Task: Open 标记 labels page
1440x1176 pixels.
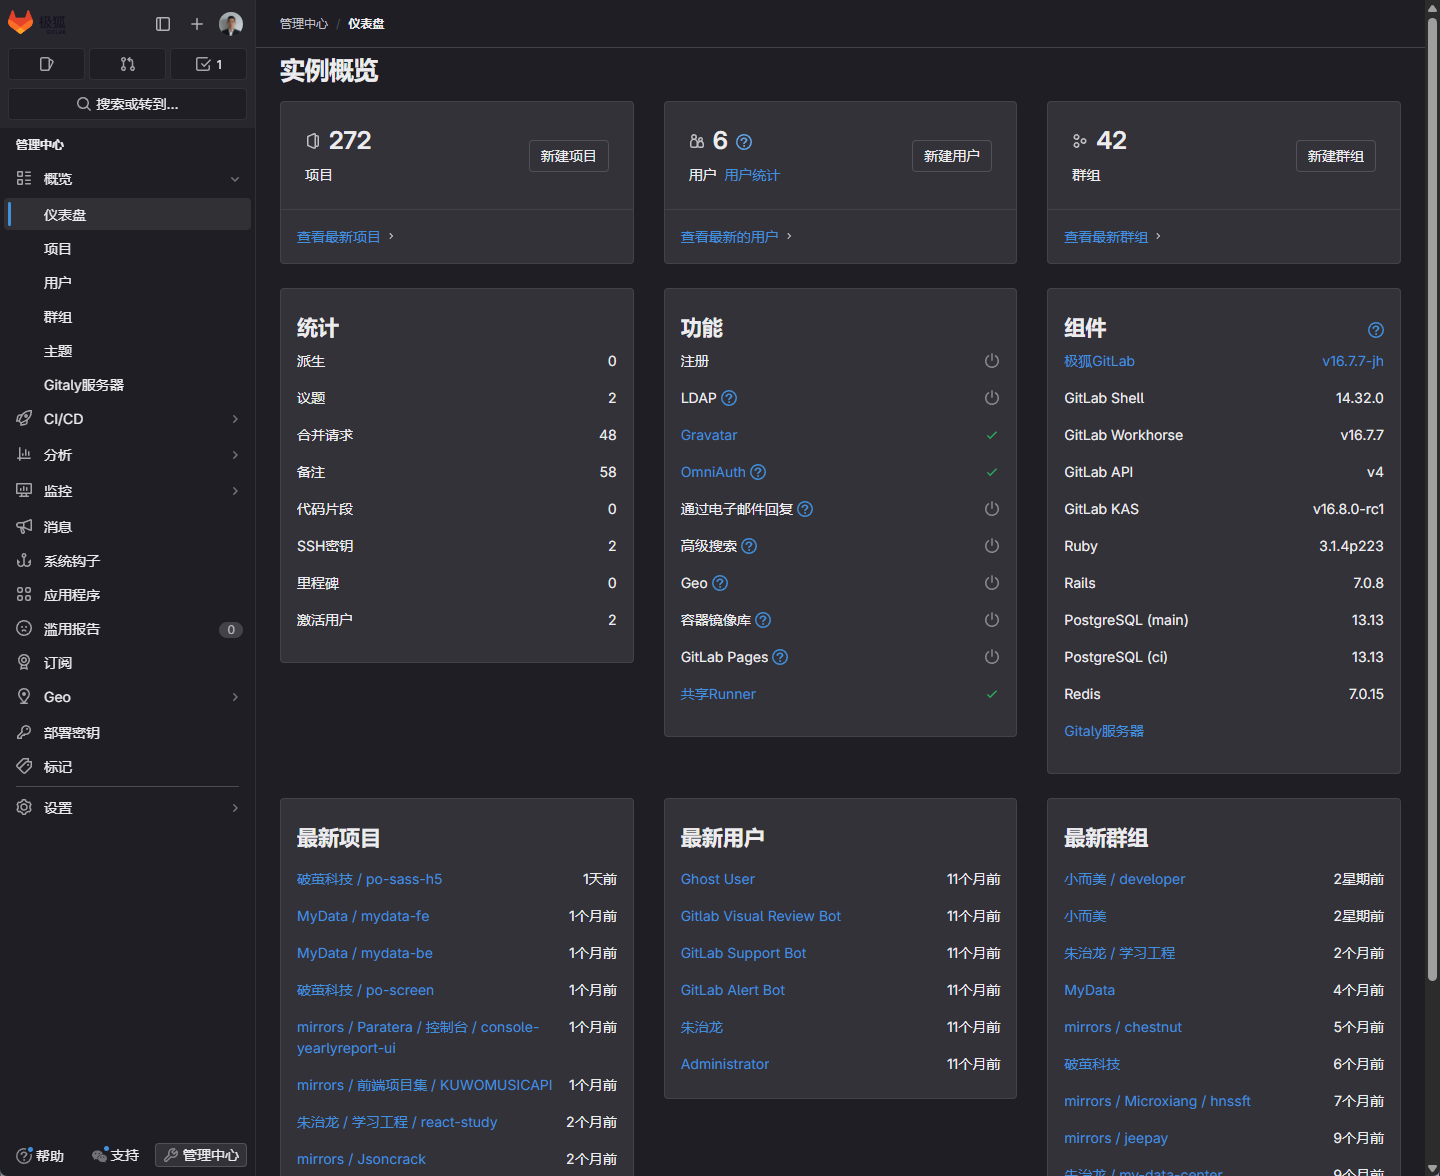Action: coord(128,767)
